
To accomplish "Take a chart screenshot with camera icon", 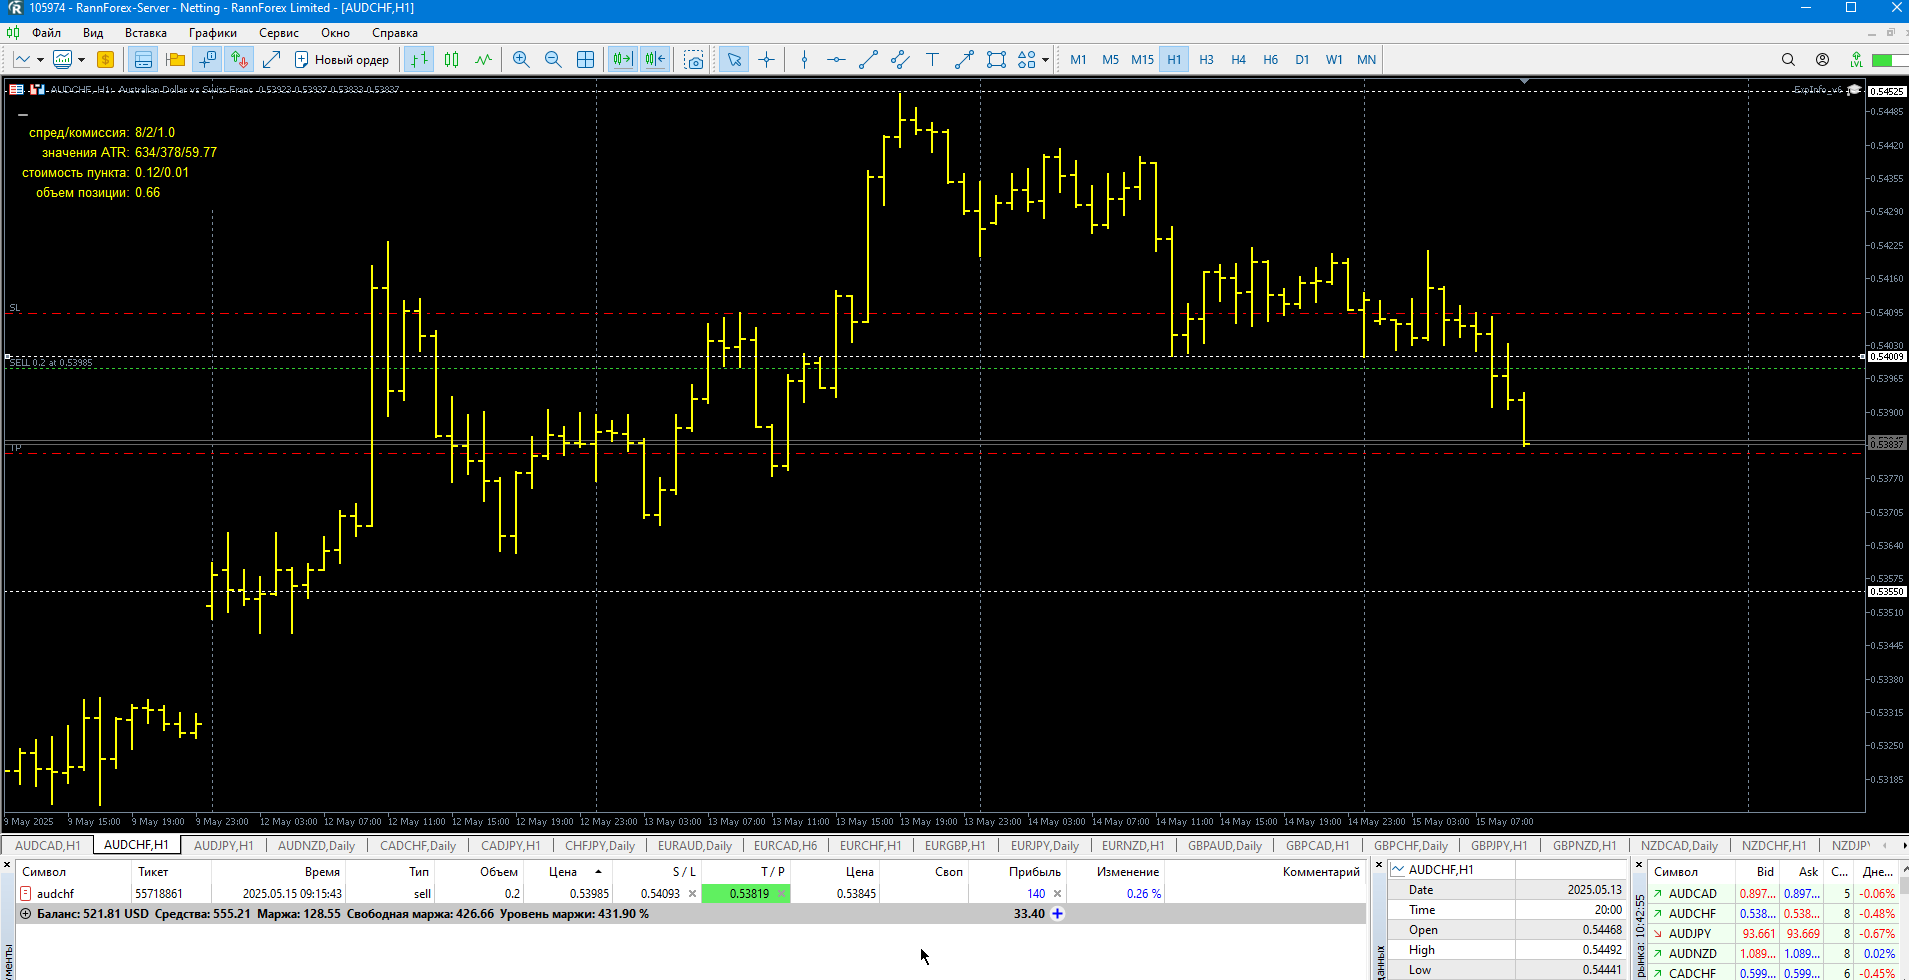I will click(x=694, y=60).
